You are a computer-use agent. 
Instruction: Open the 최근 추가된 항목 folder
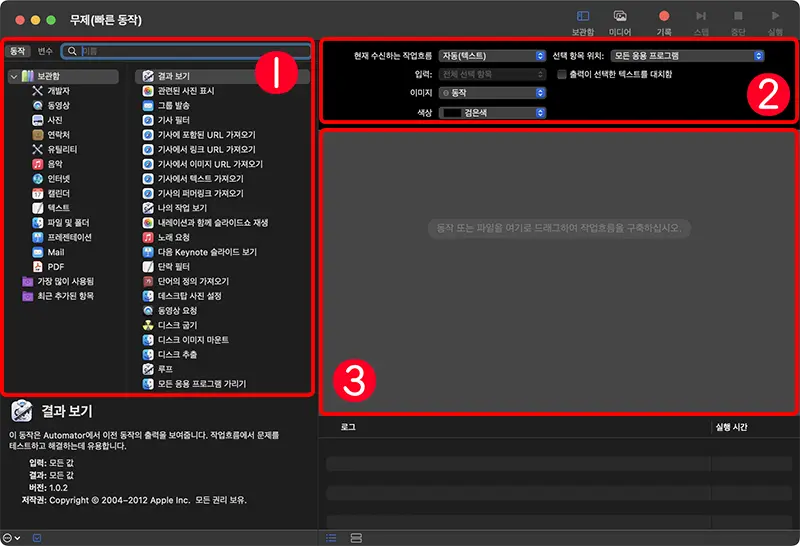(x=58, y=296)
